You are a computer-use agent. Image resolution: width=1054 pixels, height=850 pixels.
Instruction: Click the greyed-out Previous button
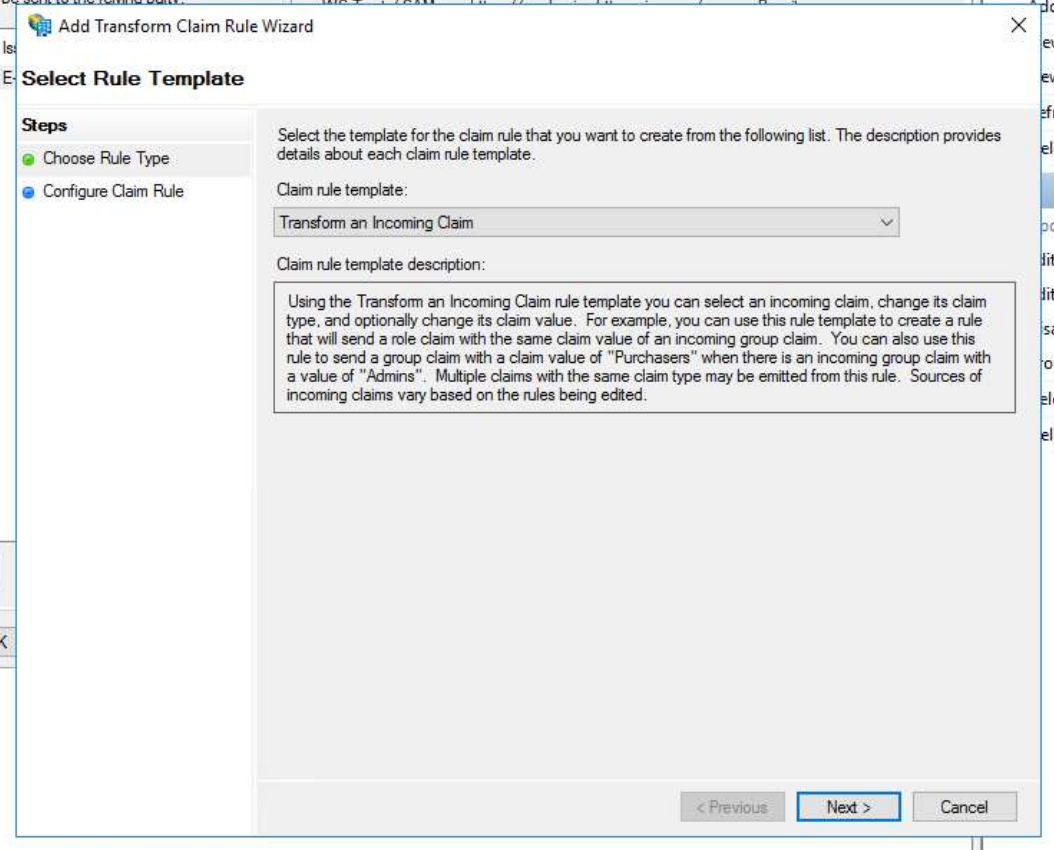click(x=731, y=807)
